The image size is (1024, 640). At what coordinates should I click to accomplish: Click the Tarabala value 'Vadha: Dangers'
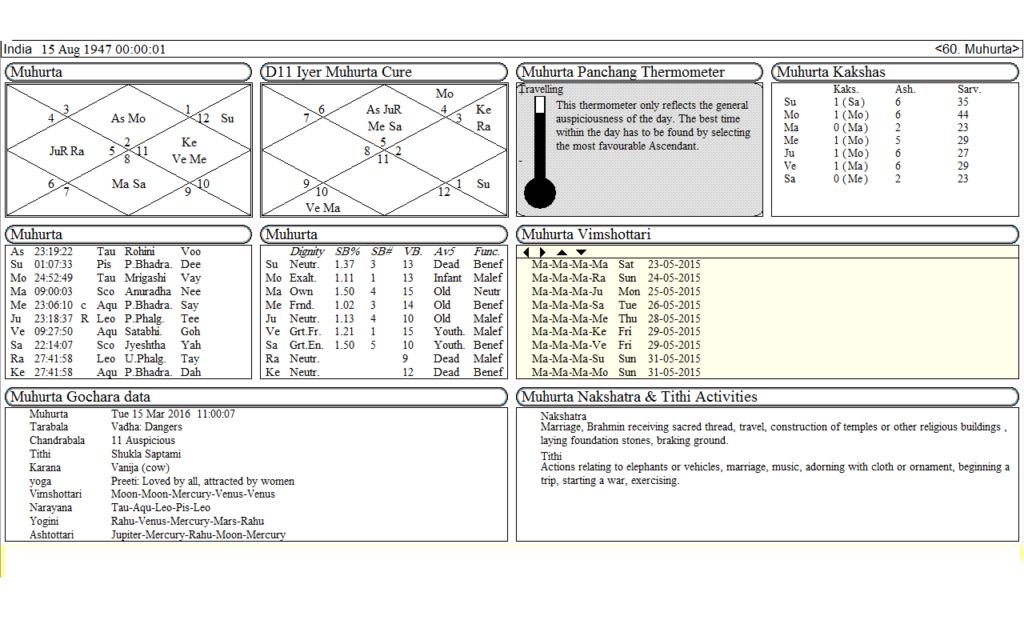146,427
